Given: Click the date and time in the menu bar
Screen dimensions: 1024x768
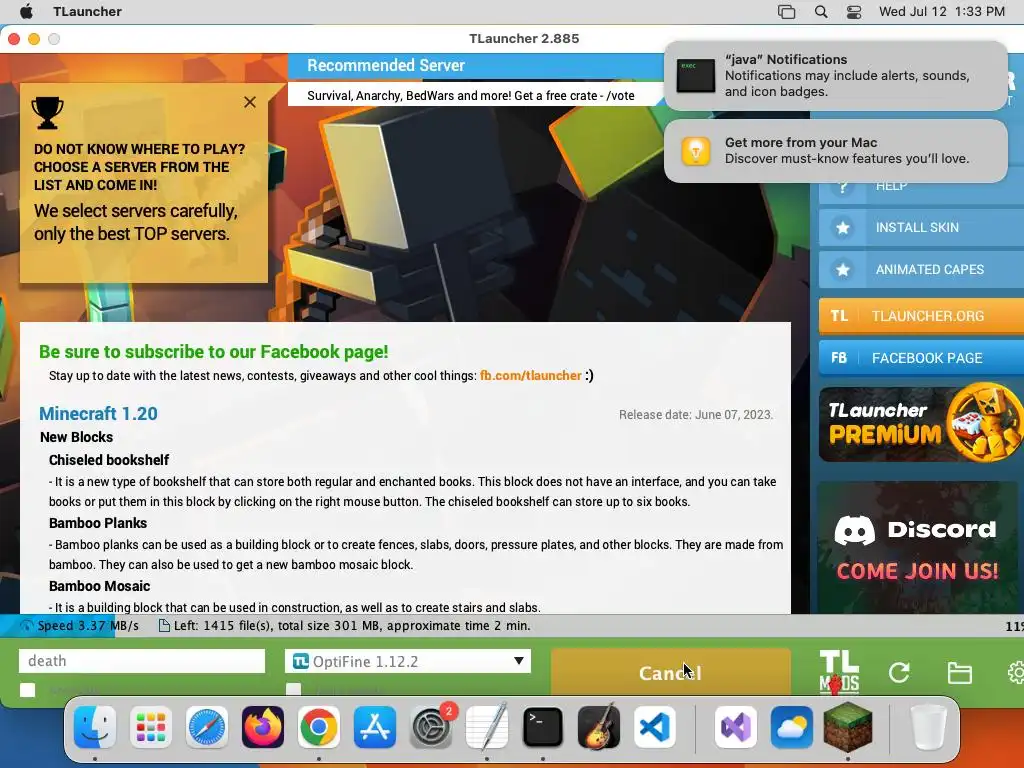Looking at the screenshot, I should [x=942, y=11].
